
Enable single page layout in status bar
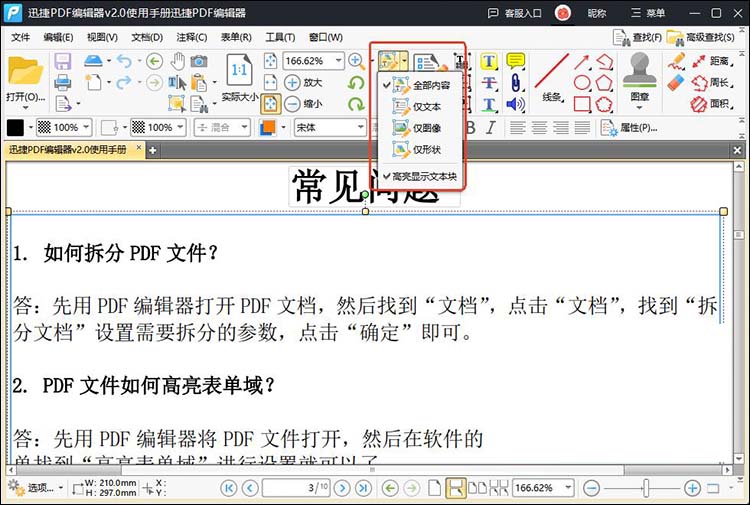coord(434,488)
